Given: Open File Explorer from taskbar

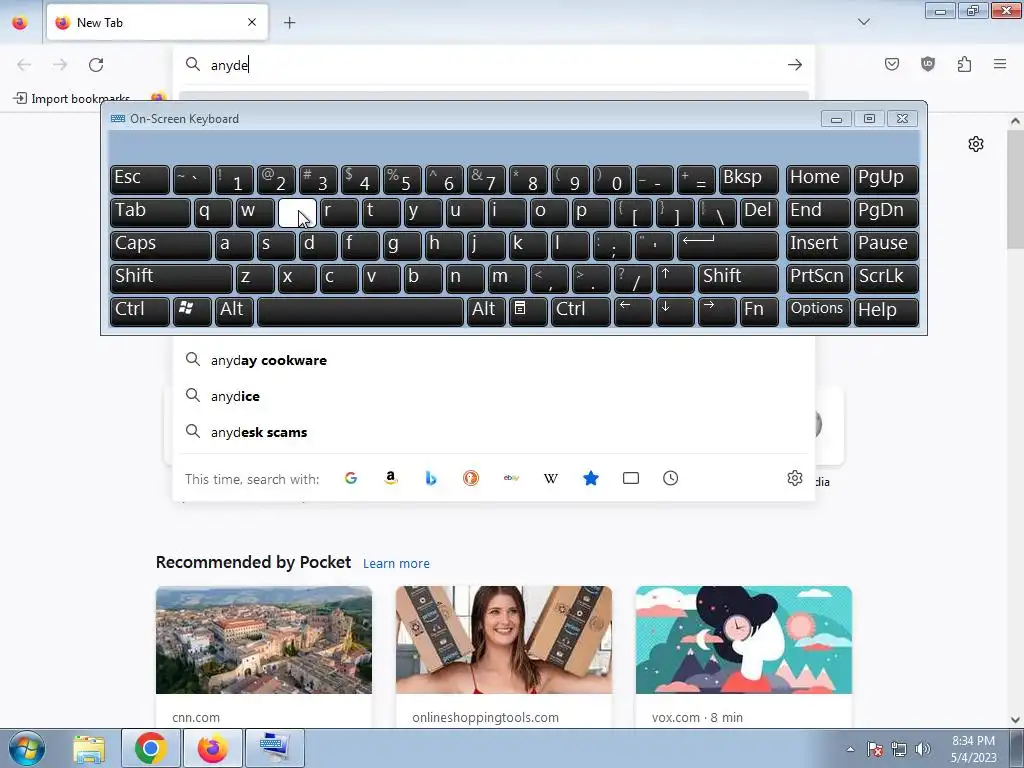Looking at the screenshot, I should click(x=89, y=749).
